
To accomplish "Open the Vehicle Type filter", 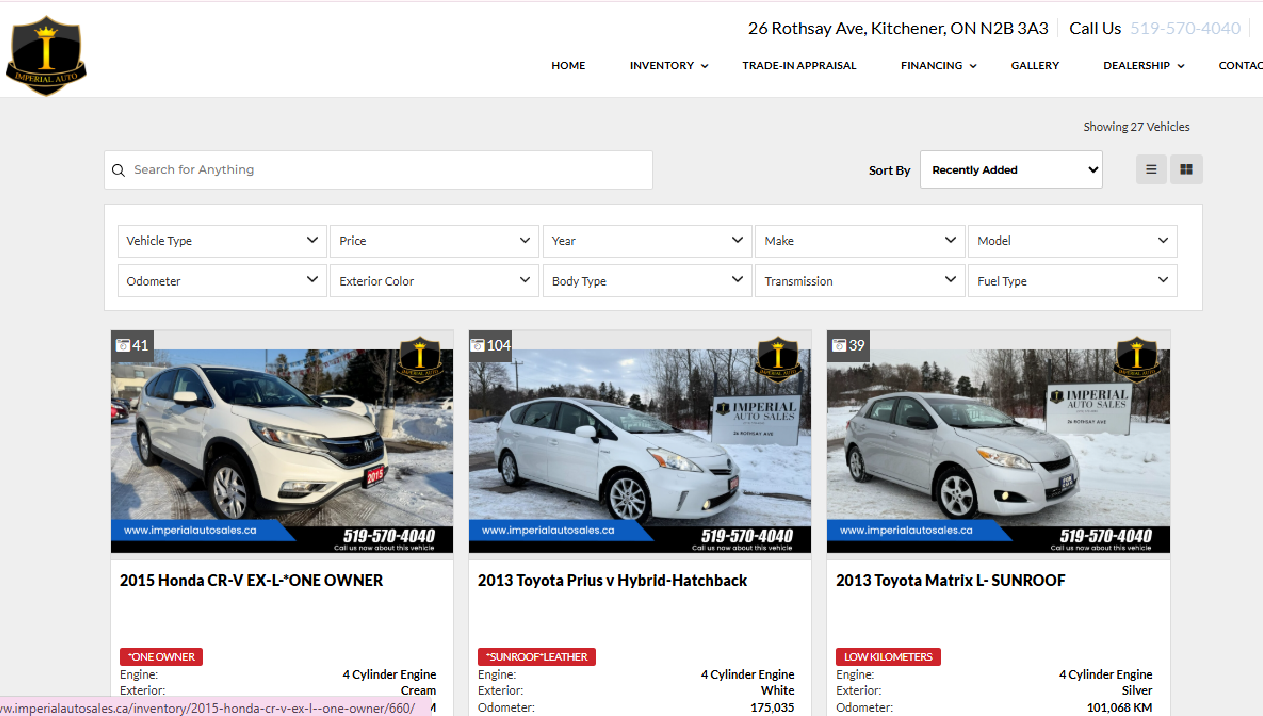I will tap(222, 241).
